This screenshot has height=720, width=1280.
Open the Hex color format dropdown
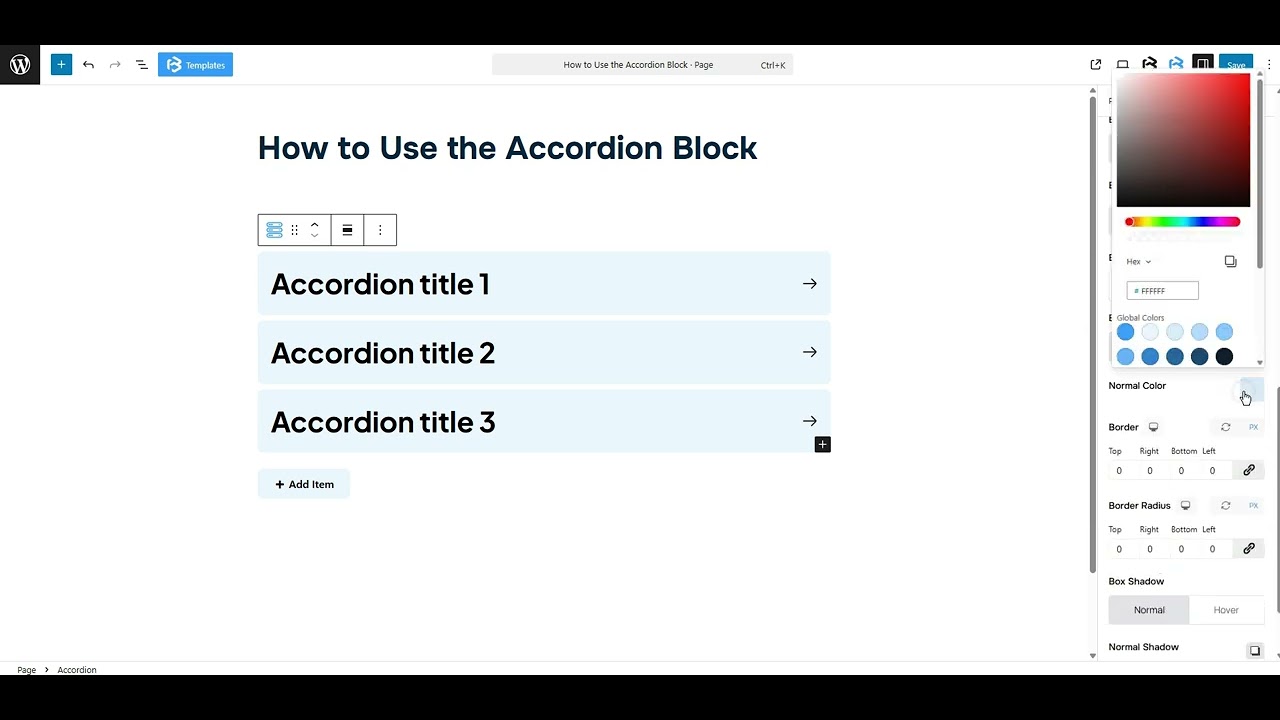[x=1138, y=261]
